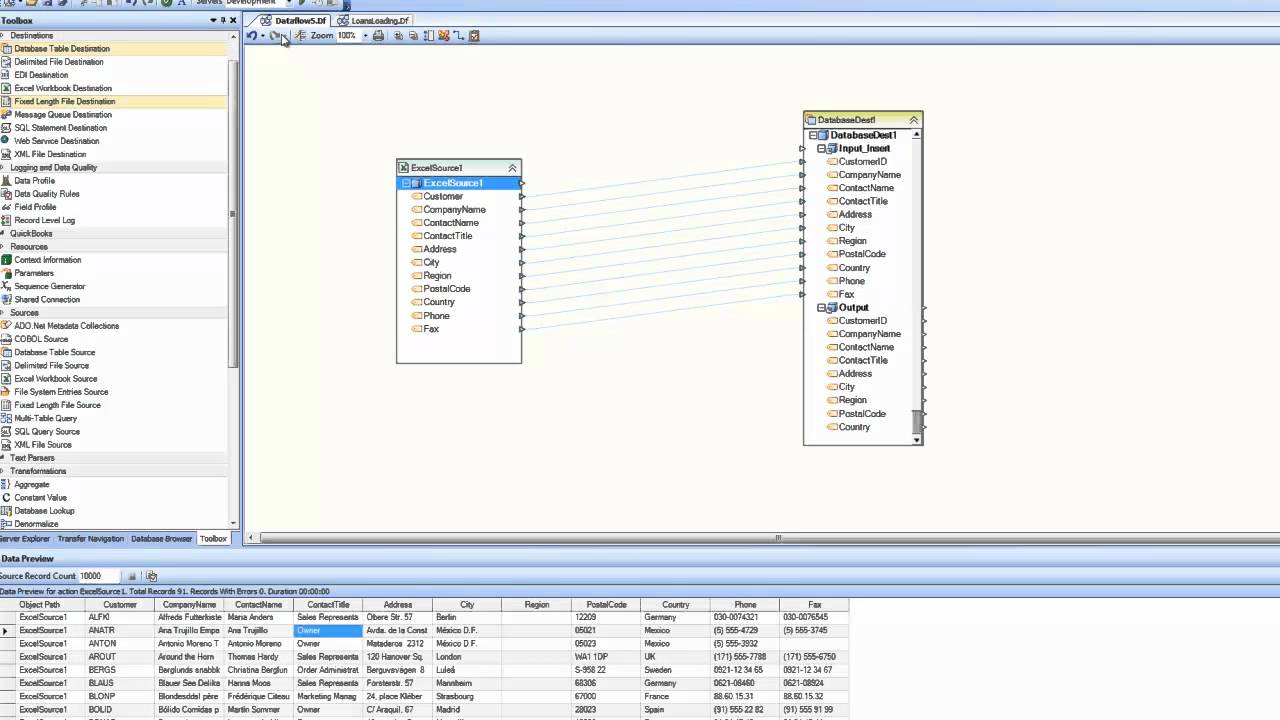Pin the Toolbox panel with pushpin
This screenshot has width=1280, height=720.
pos(223,20)
